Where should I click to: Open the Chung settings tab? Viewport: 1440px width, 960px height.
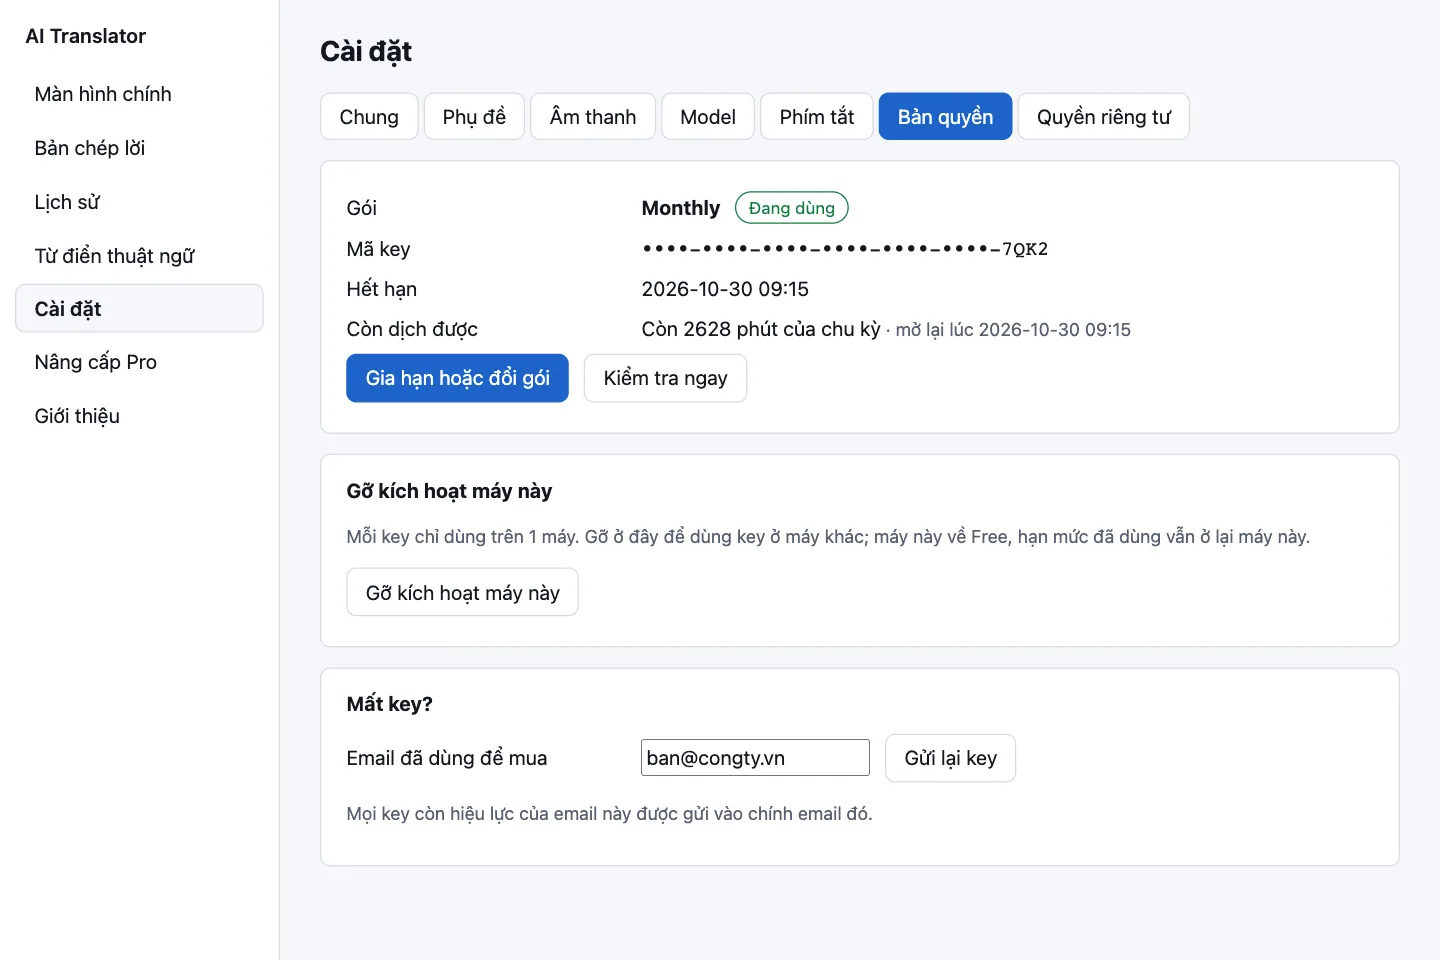pyautogui.click(x=369, y=117)
